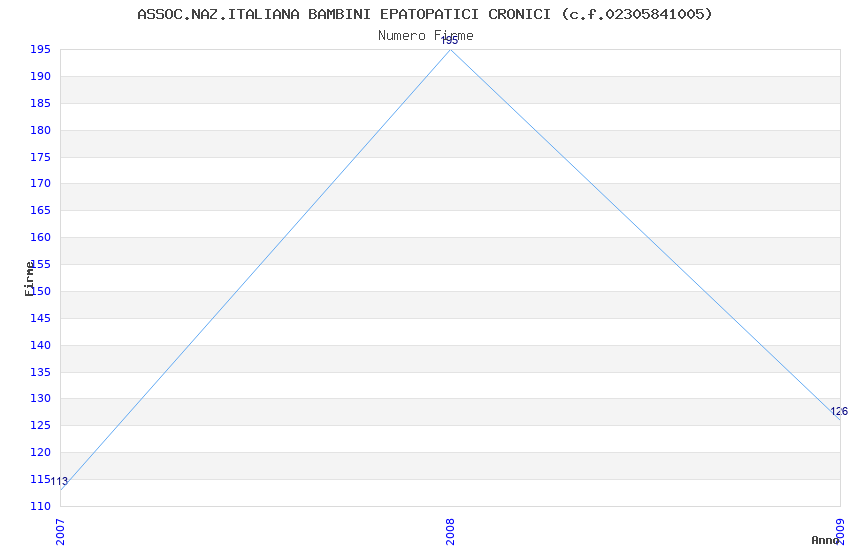Click the 'Firme' y-axis title
This screenshot has width=850, height=550.
[x=29, y=279]
